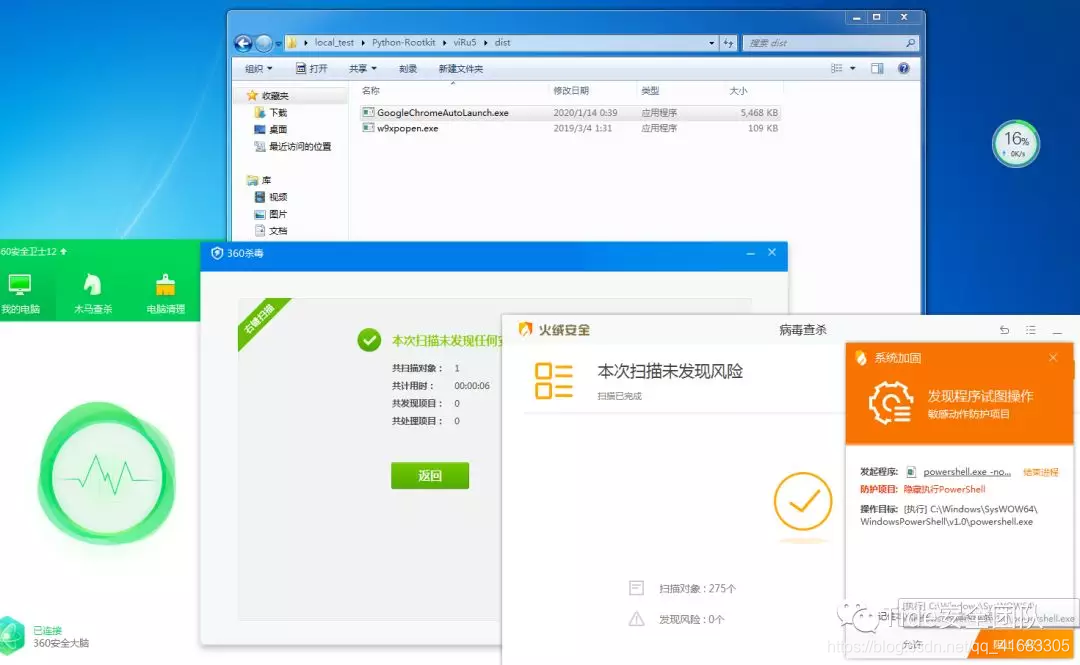Expand the arrow after Python-Rootkit breadcrumb
The height and width of the screenshot is (665, 1080).
(444, 43)
